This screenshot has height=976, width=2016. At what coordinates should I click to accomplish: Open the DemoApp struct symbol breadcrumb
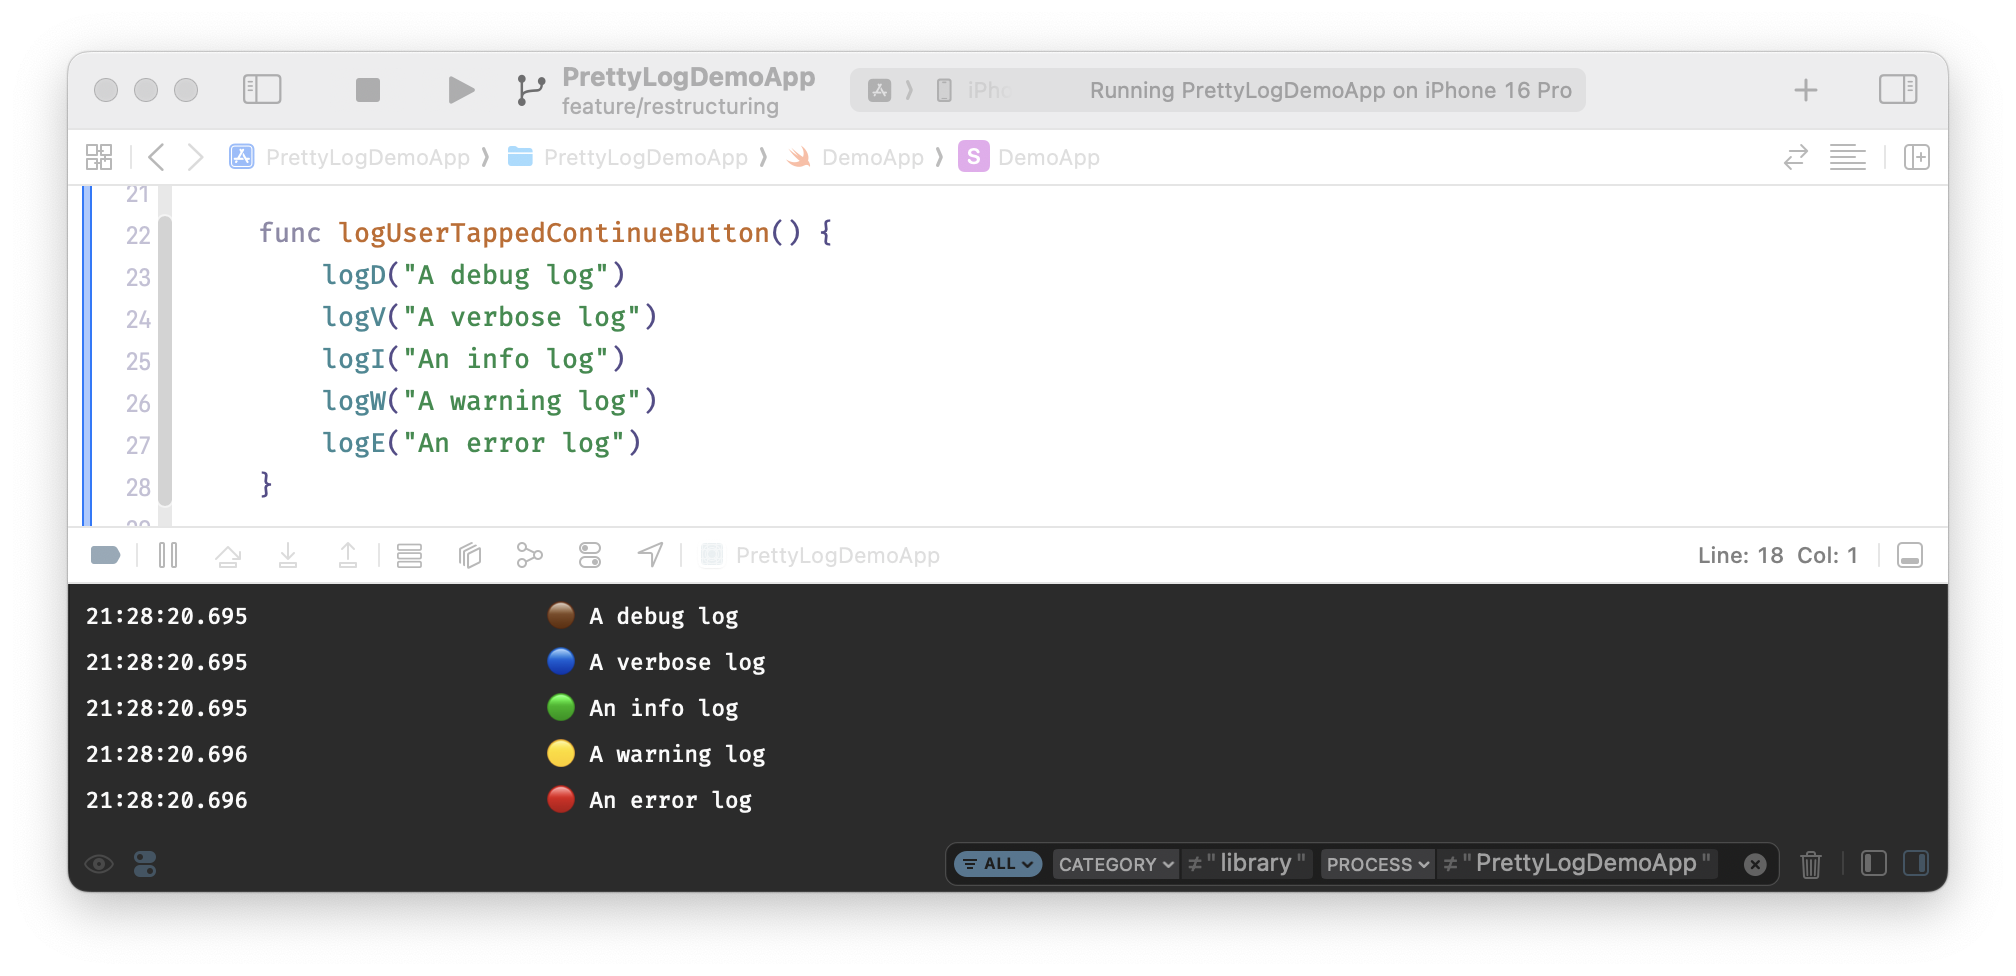[x=1029, y=157]
